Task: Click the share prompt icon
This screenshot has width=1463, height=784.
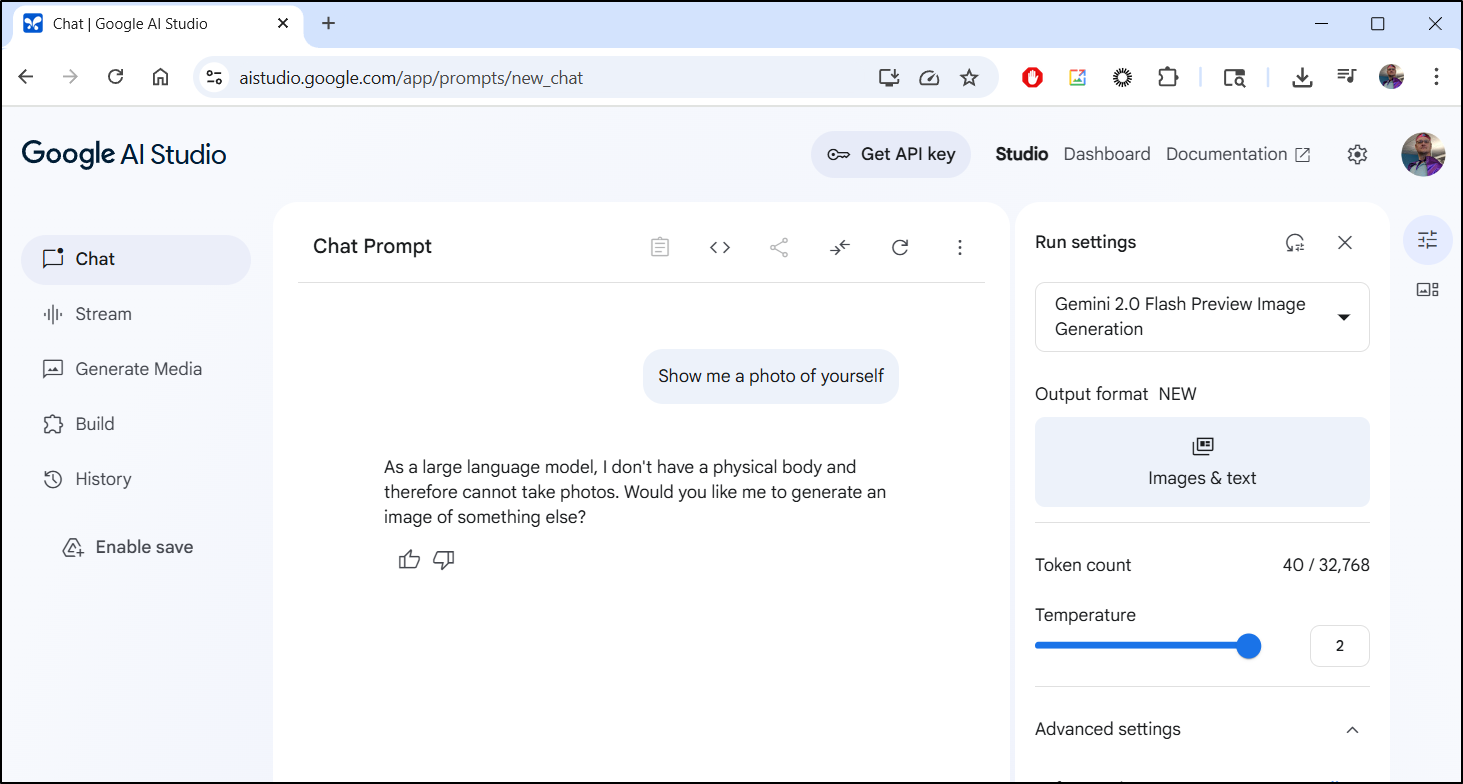Action: click(x=780, y=247)
